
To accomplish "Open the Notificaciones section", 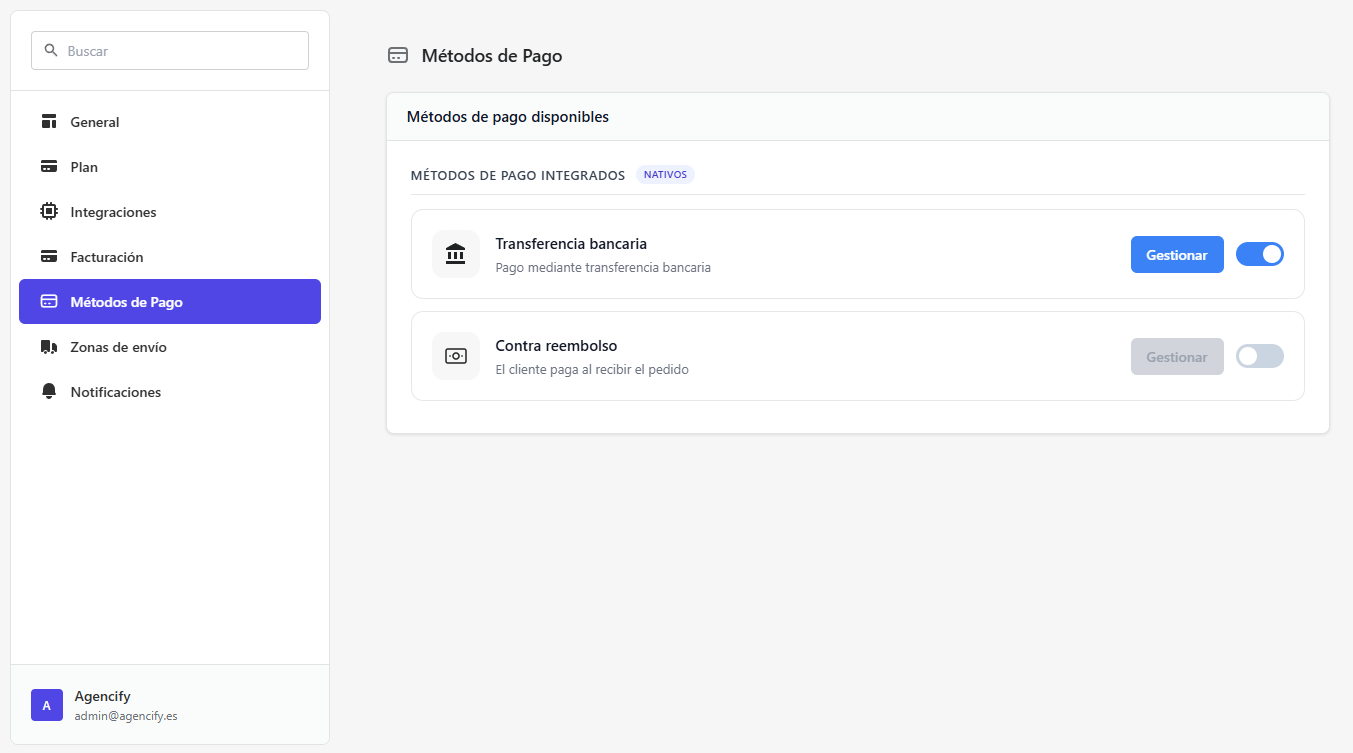I will point(170,392).
